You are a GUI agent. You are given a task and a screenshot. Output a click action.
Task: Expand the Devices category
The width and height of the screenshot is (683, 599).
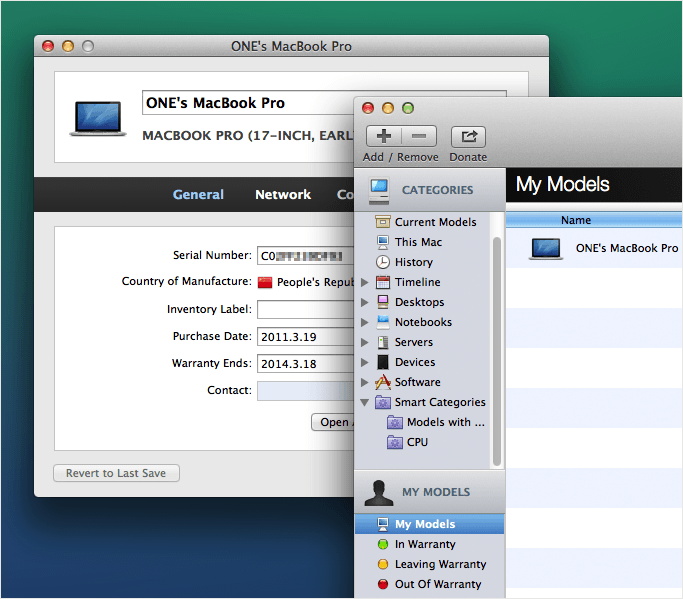pyautogui.click(x=365, y=362)
